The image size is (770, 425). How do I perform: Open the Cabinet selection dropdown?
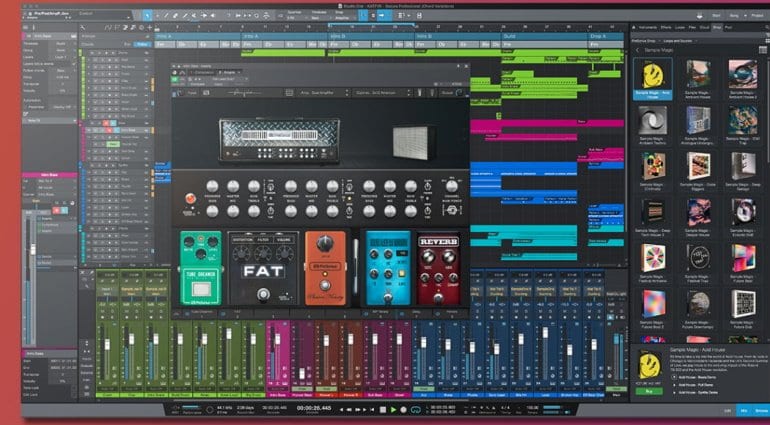[382, 92]
